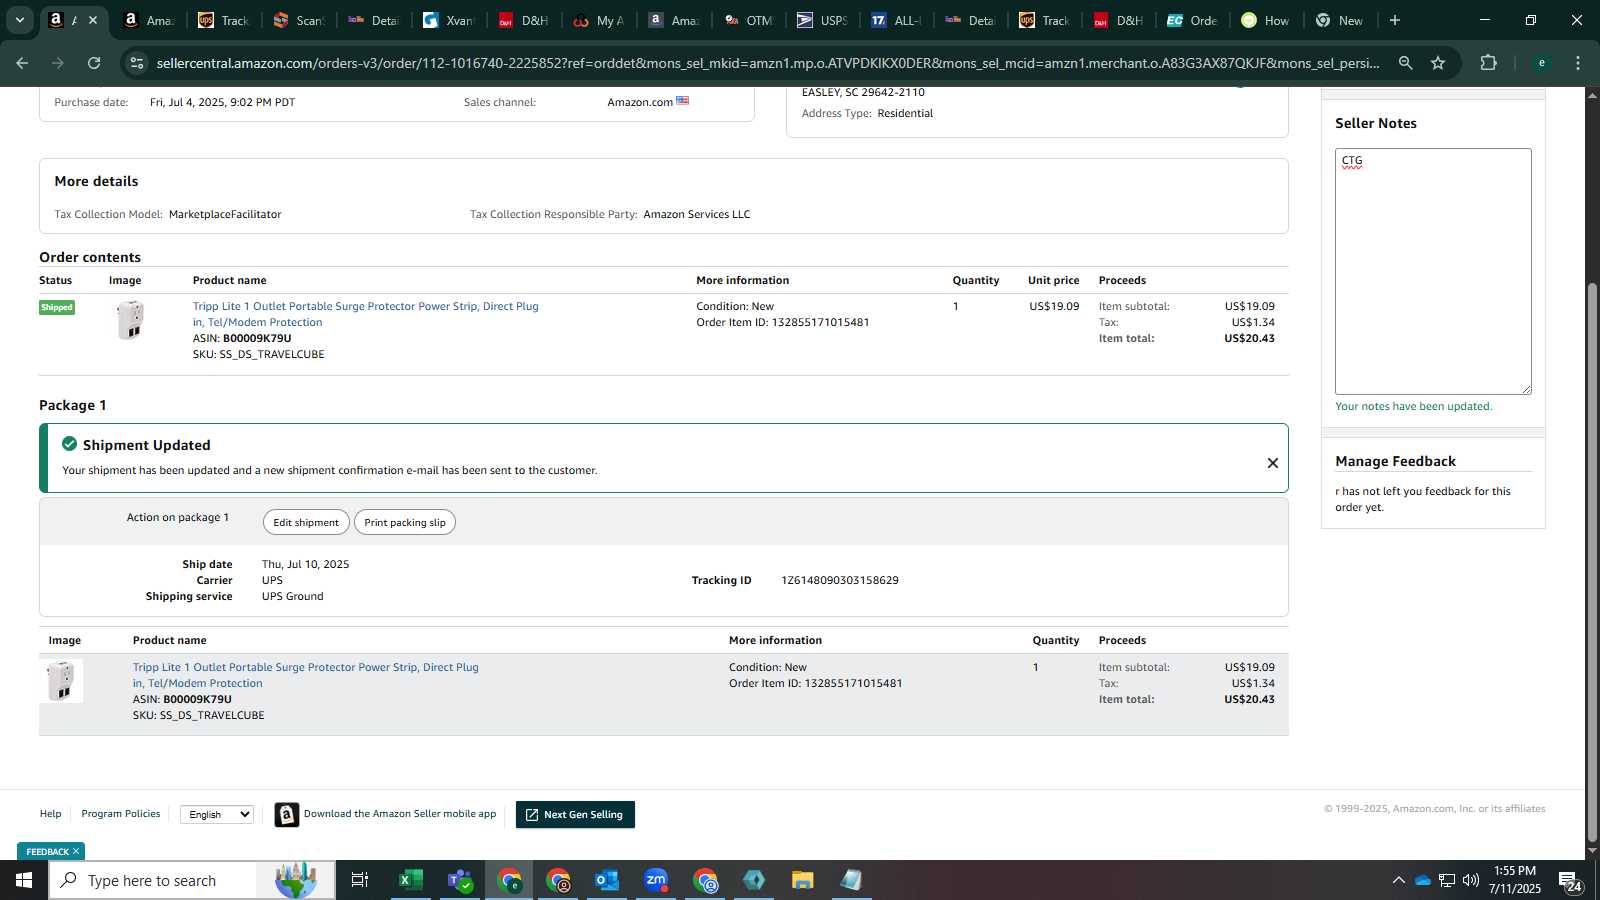Show hidden system tray icons
This screenshot has width=1600, height=900.
(1398, 880)
